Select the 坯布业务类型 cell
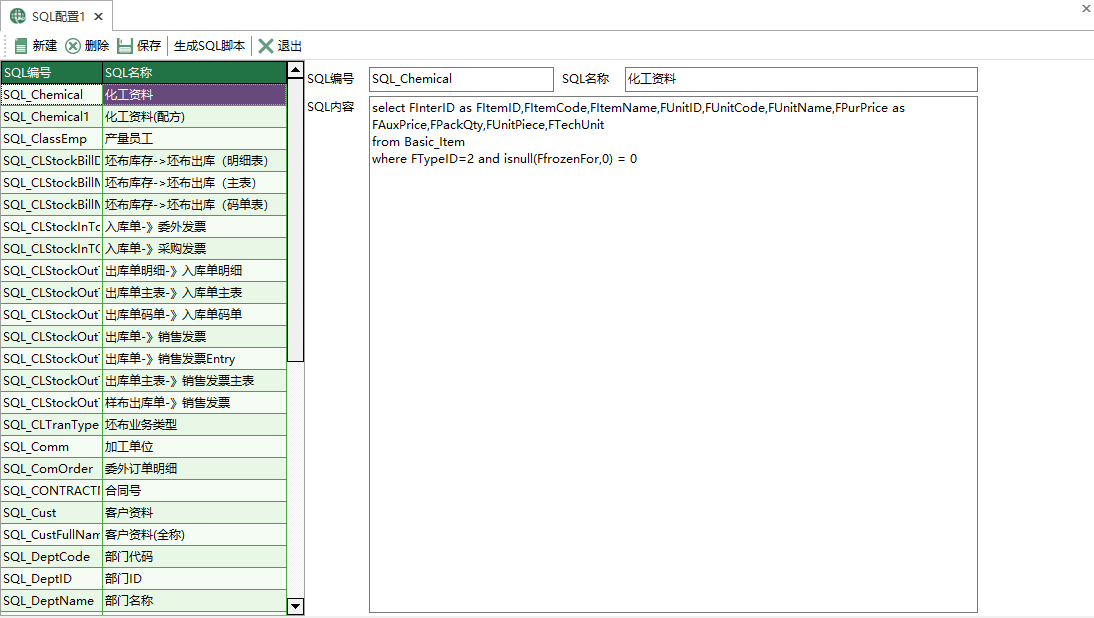Screen dimensions: 1094x618 coord(195,425)
